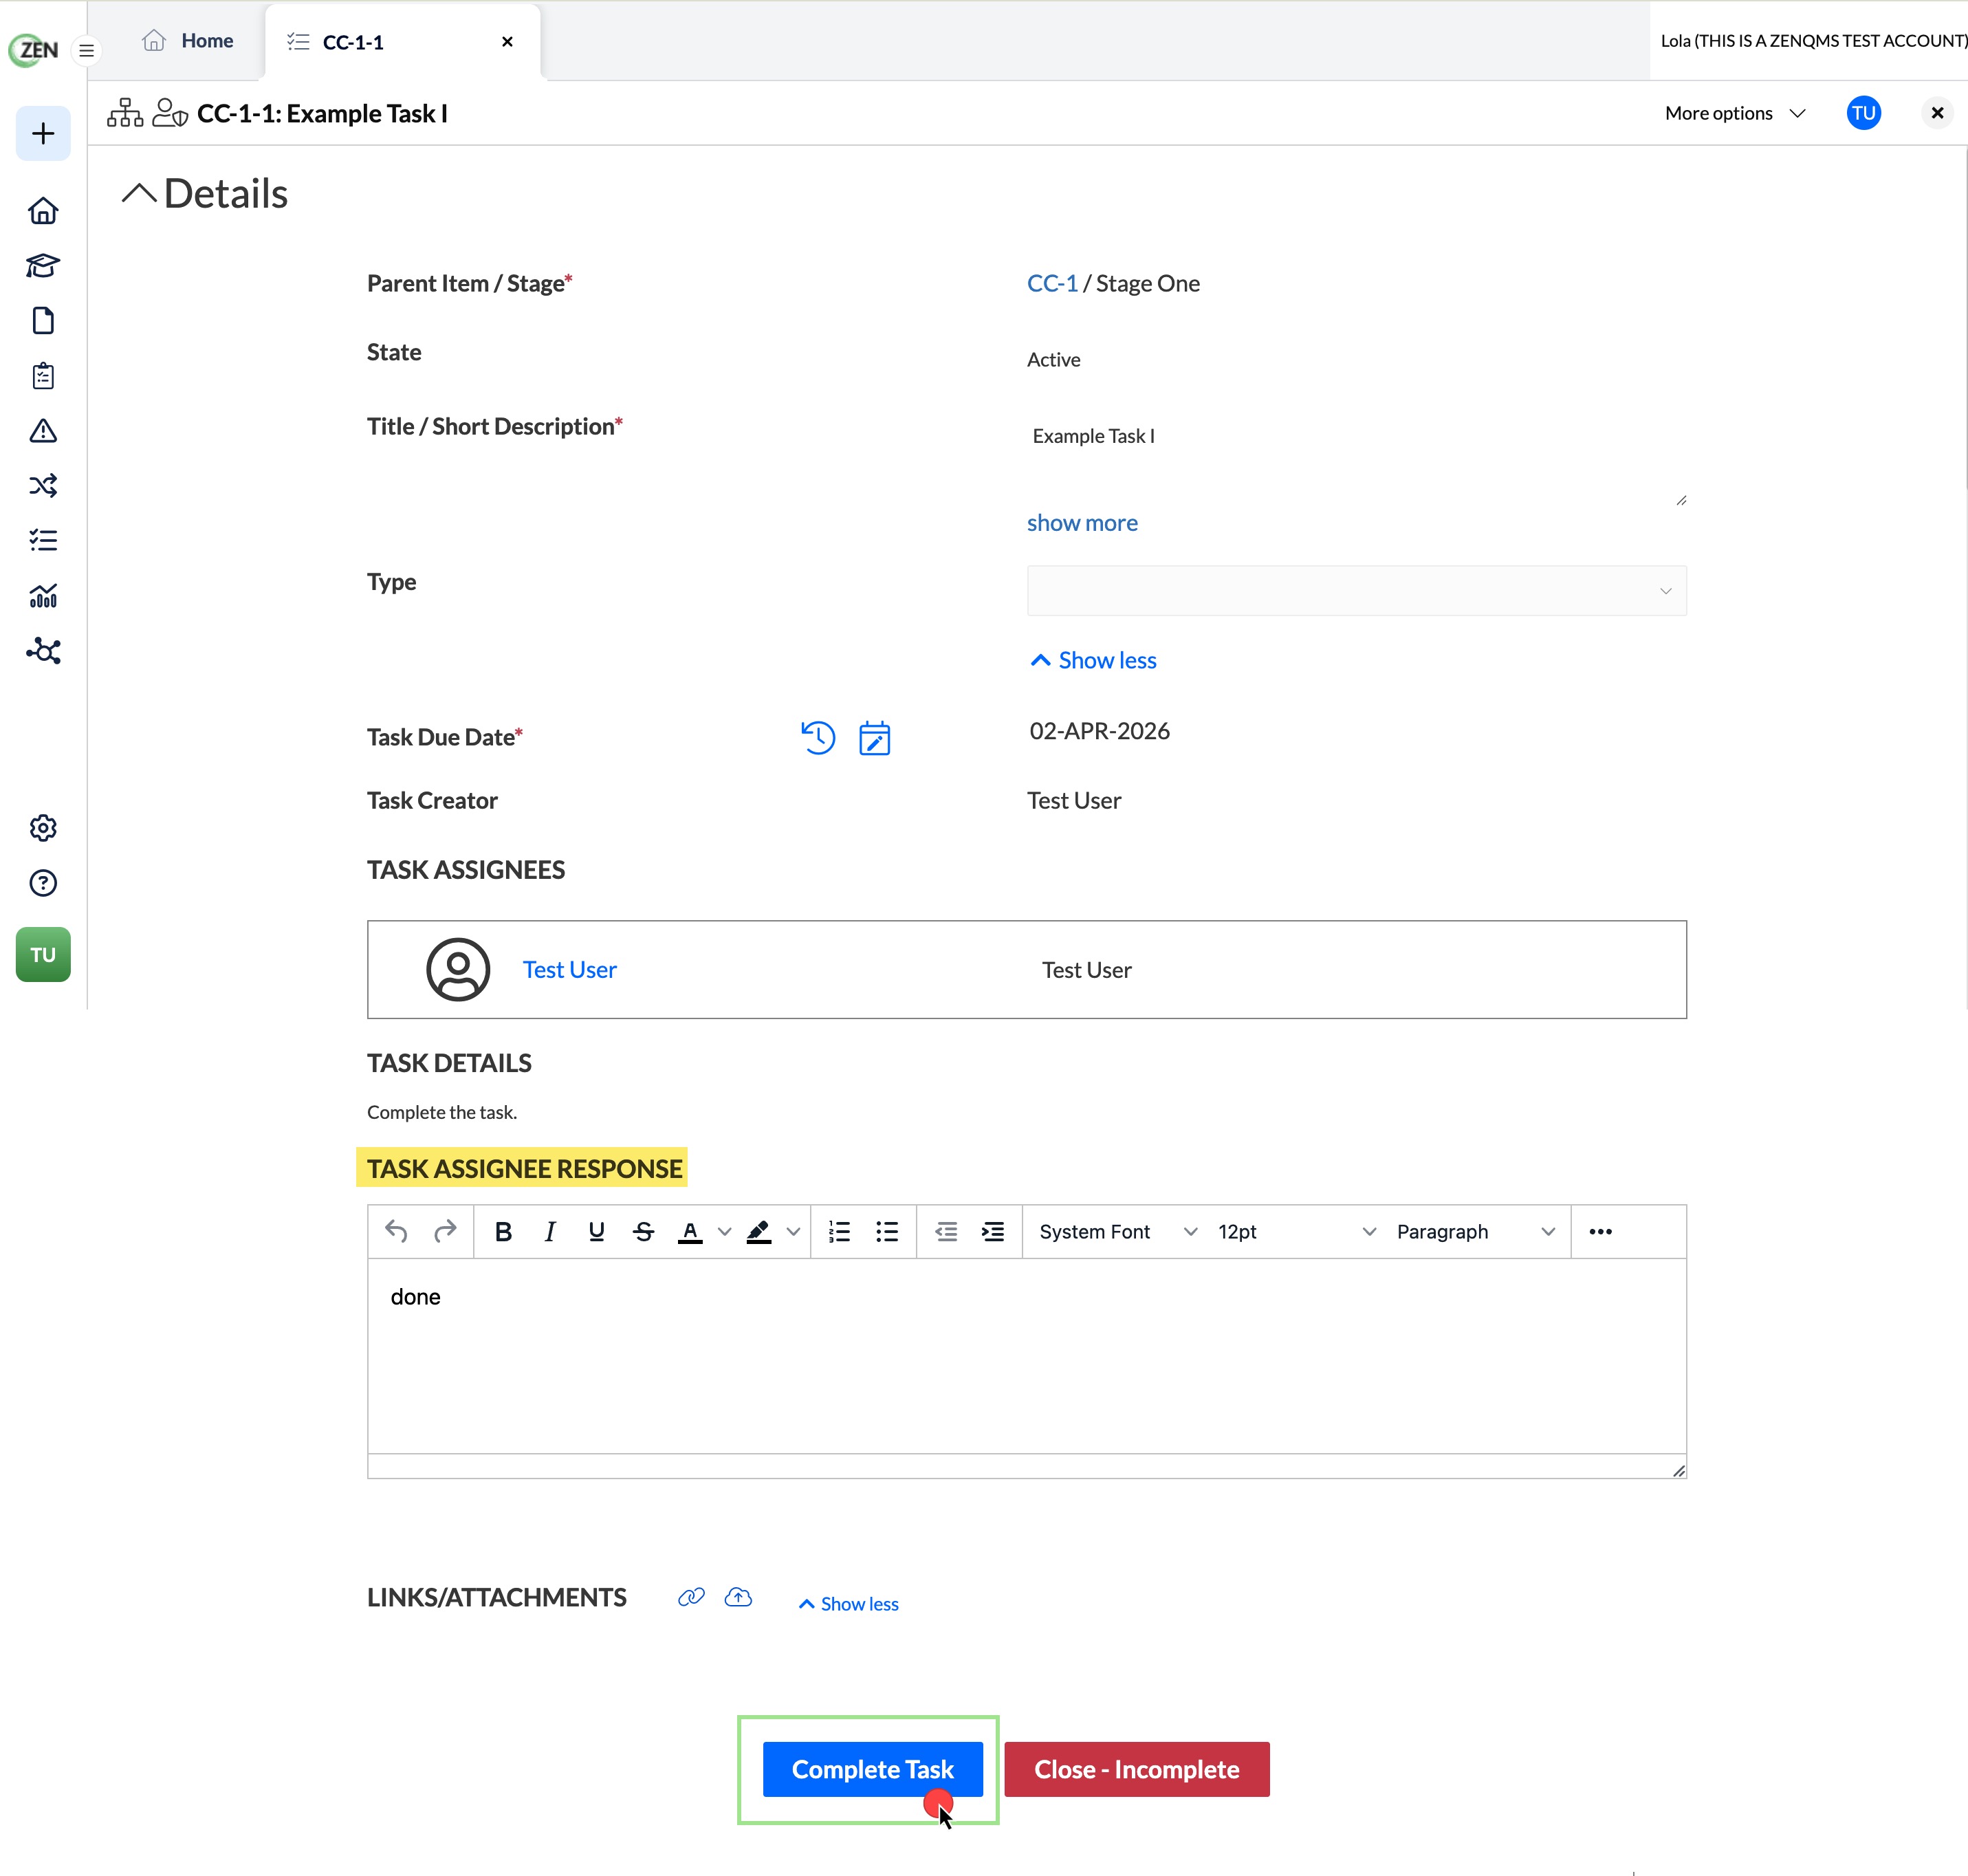Open the Test User assignee link
Image resolution: width=1968 pixels, height=1876 pixels.
coord(569,970)
